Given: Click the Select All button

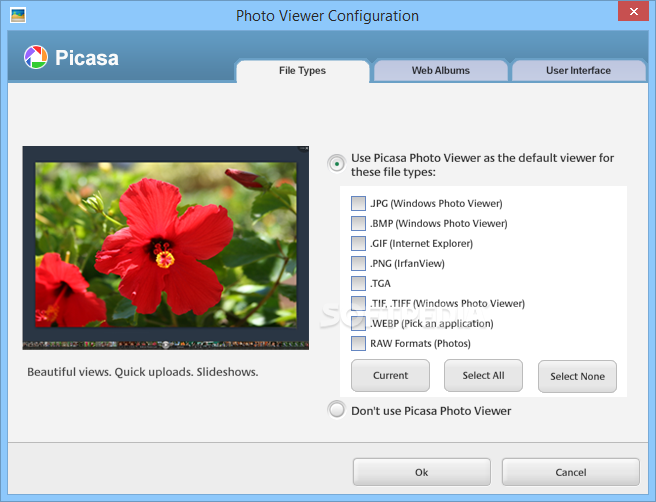Looking at the screenshot, I should 483,376.
